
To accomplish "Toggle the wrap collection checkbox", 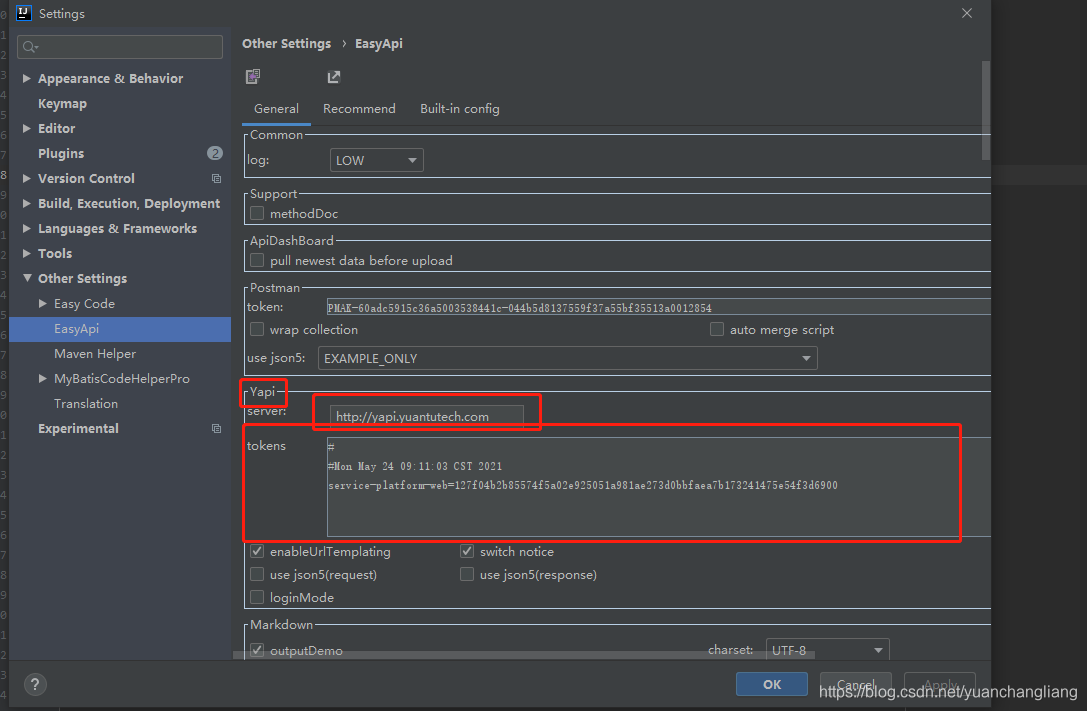I will [257, 329].
